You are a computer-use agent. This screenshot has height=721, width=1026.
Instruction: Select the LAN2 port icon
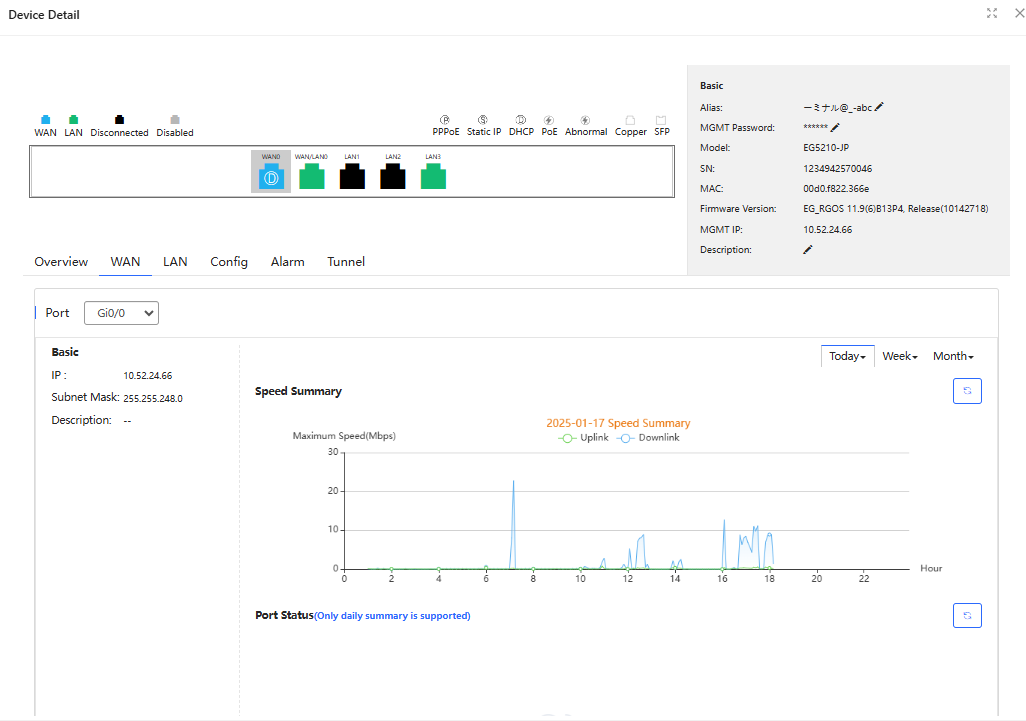pyautogui.click(x=393, y=177)
